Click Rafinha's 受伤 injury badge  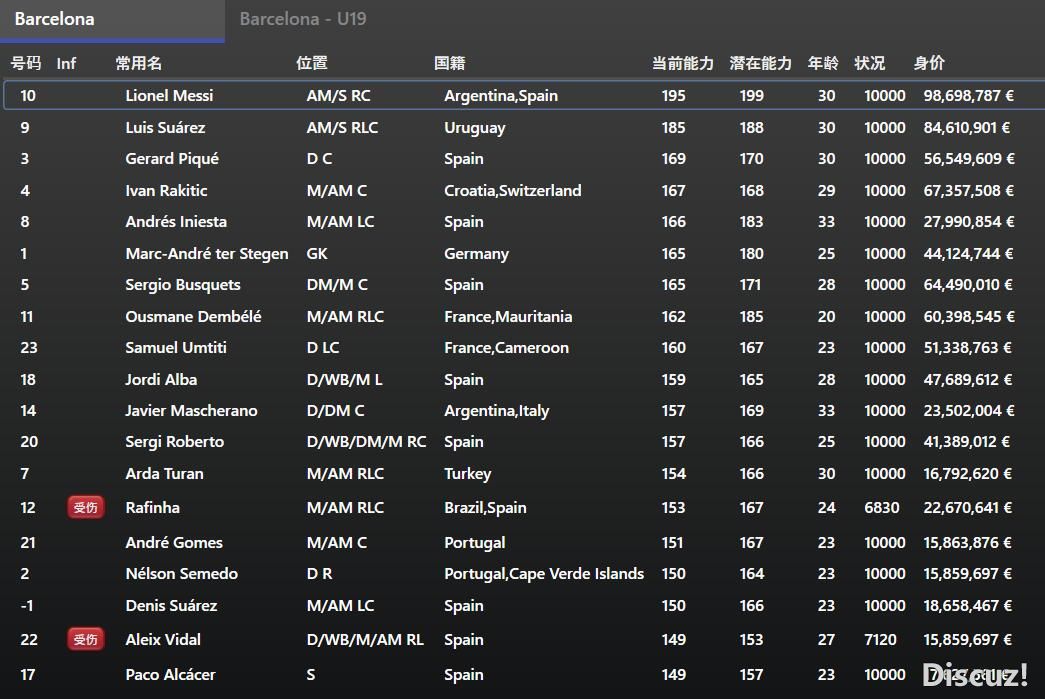85,508
